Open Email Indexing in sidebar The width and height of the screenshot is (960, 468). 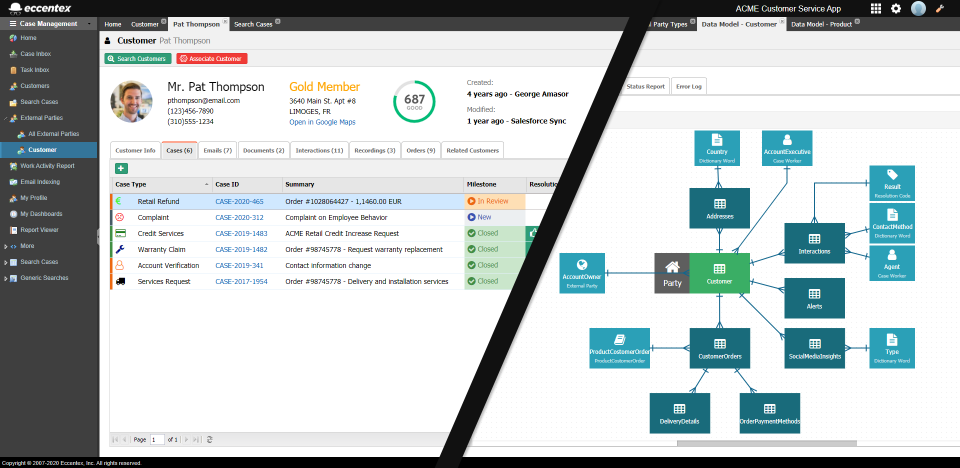click(x=40, y=182)
